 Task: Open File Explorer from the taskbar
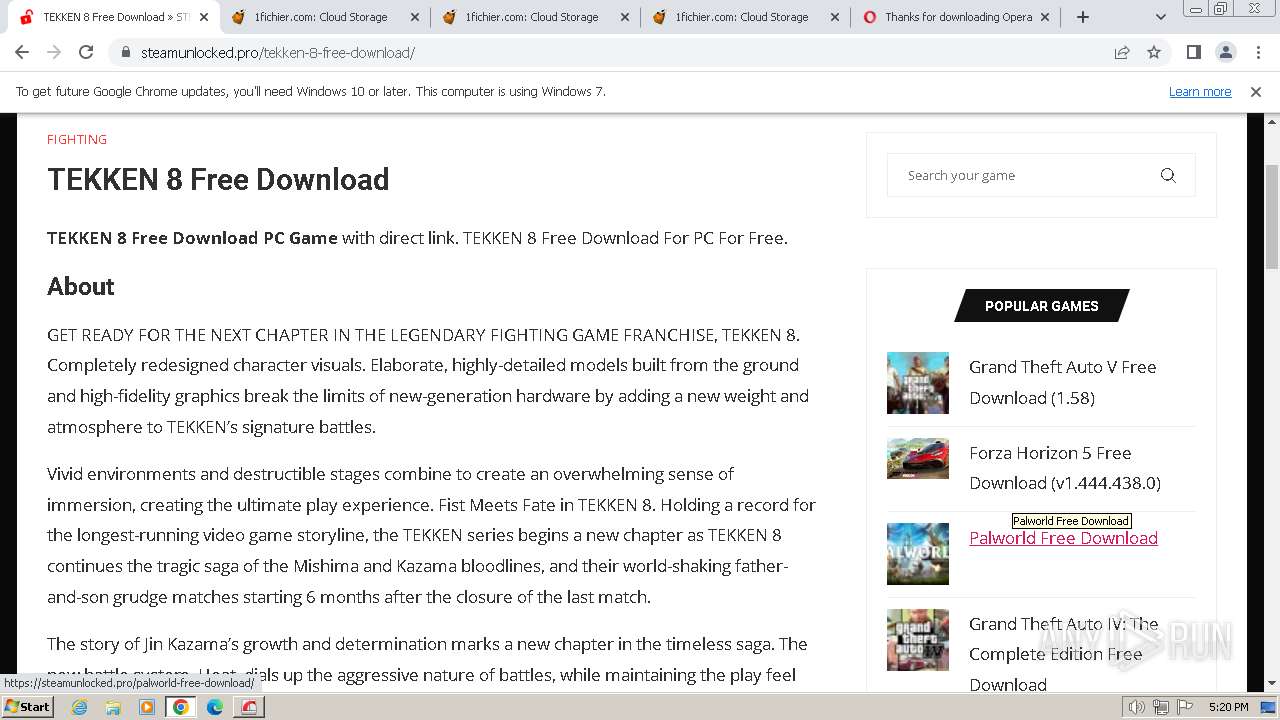113,707
